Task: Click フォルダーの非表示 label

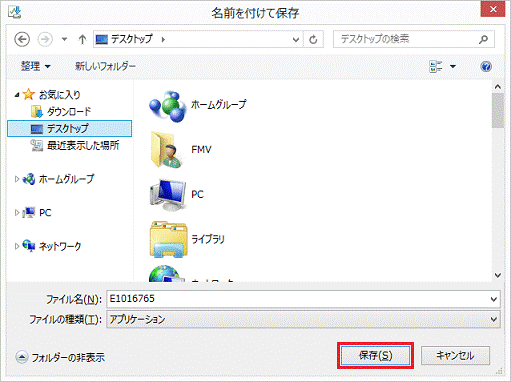Action: pos(68,358)
